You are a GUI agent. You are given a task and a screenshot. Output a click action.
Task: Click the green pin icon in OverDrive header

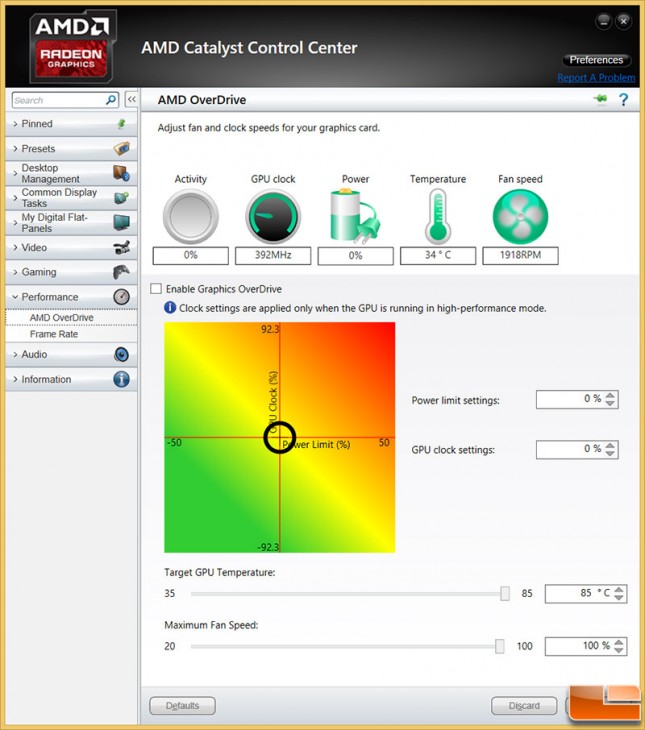pyautogui.click(x=600, y=98)
